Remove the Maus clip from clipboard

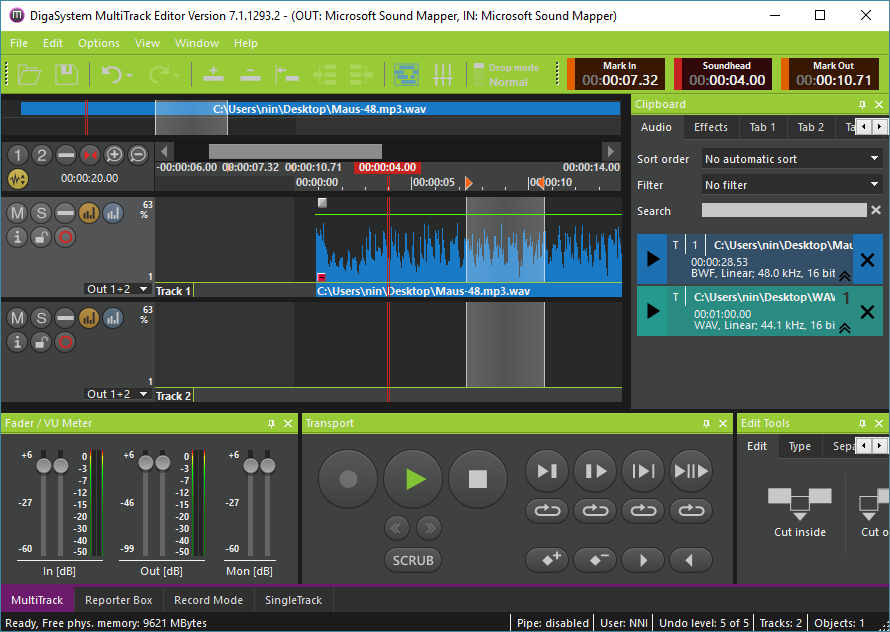867,259
